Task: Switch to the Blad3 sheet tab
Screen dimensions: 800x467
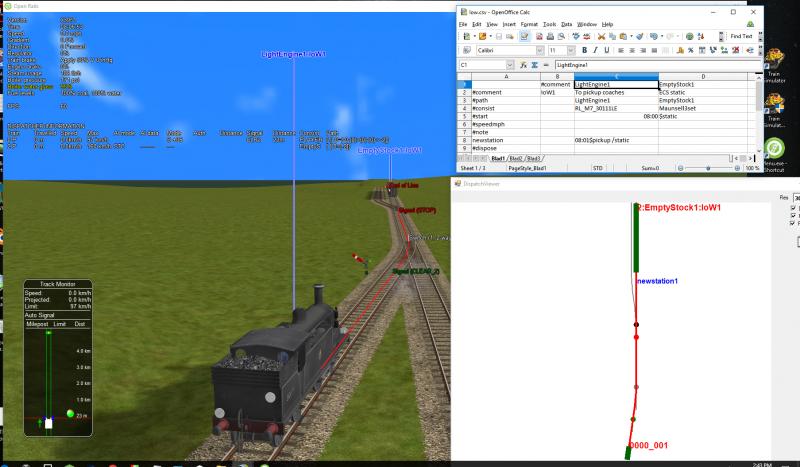Action: coord(533,158)
